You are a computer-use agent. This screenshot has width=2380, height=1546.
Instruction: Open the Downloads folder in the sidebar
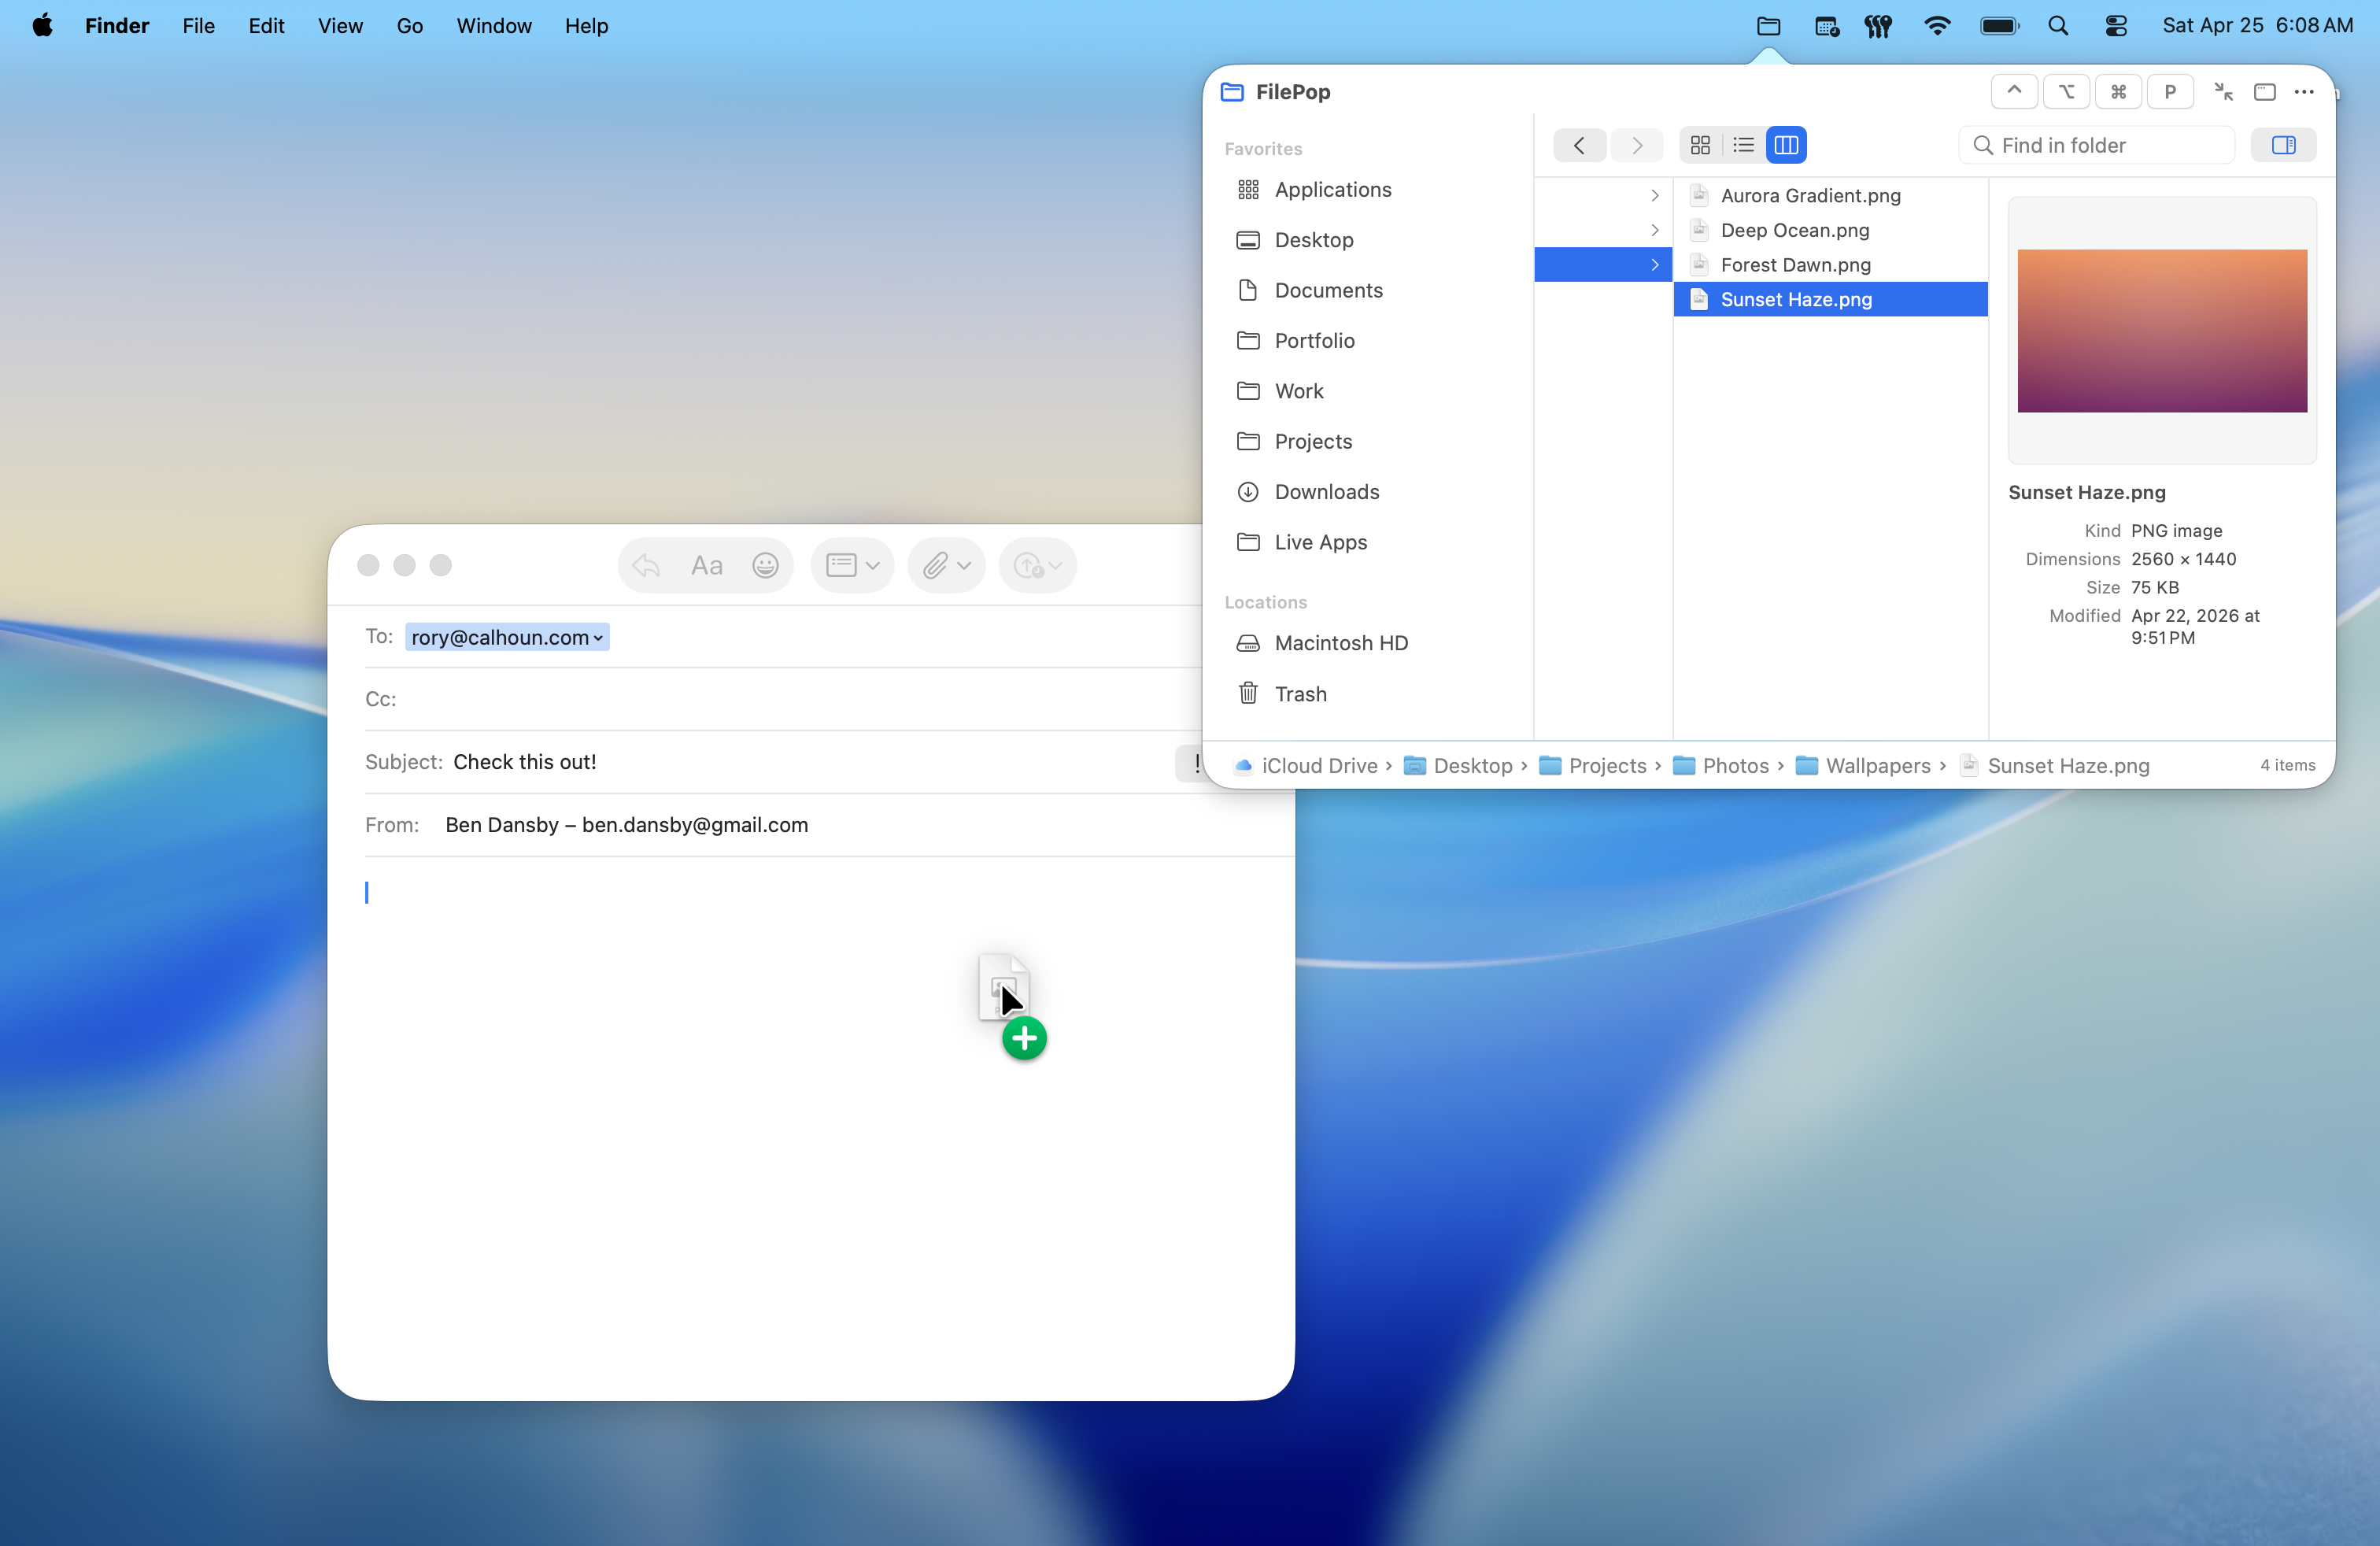[1327, 492]
